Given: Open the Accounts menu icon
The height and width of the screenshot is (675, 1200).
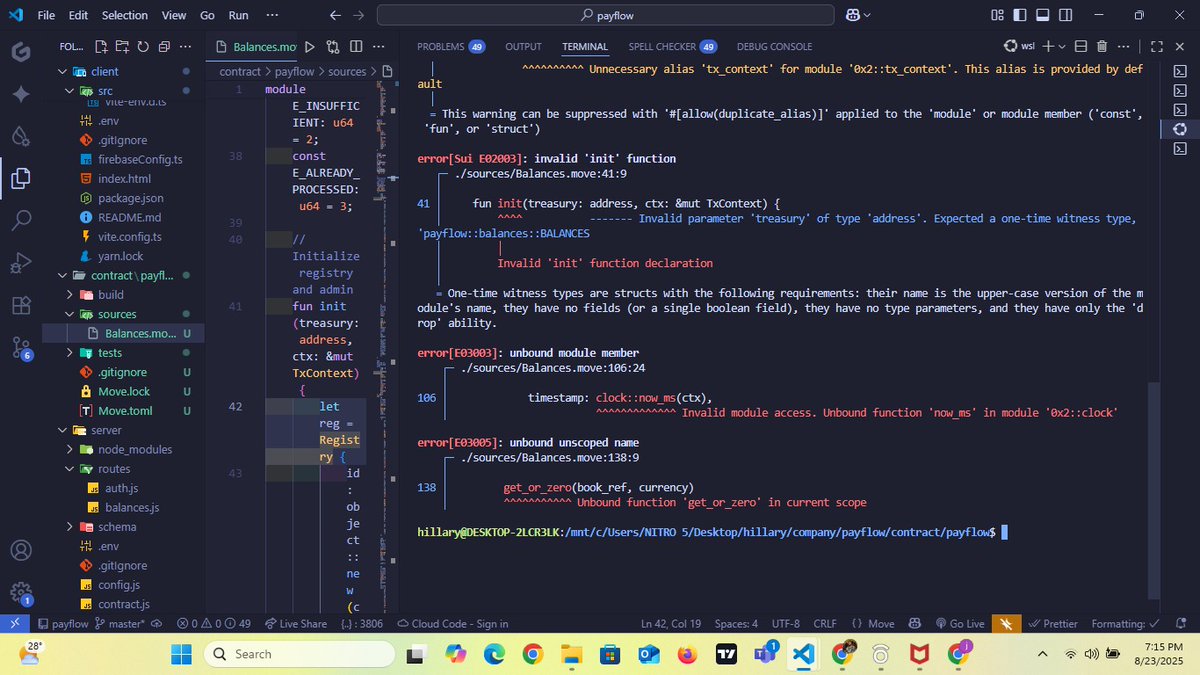Looking at the screenshot, I should tap(20, 550).
